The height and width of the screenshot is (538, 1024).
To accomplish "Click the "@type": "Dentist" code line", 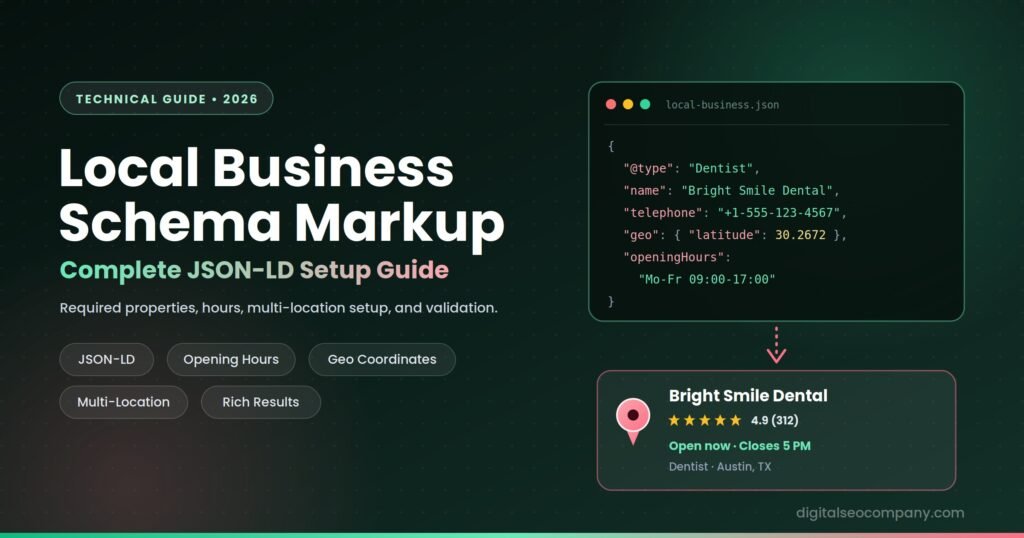I will coord(691,168).
